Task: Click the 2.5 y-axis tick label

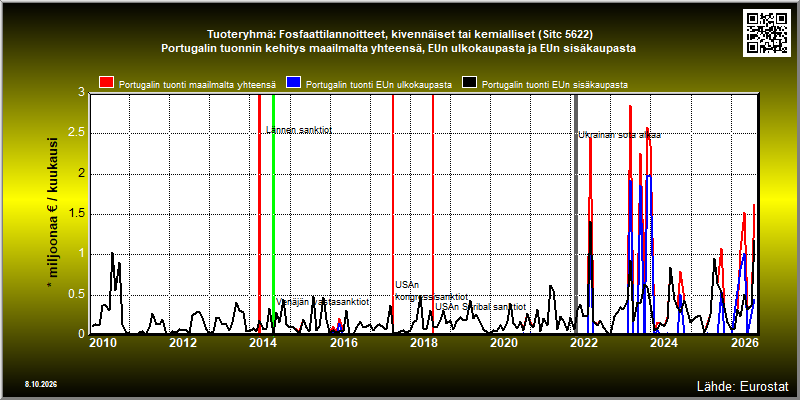Action: pyautogui.click(x=76, y=133)
